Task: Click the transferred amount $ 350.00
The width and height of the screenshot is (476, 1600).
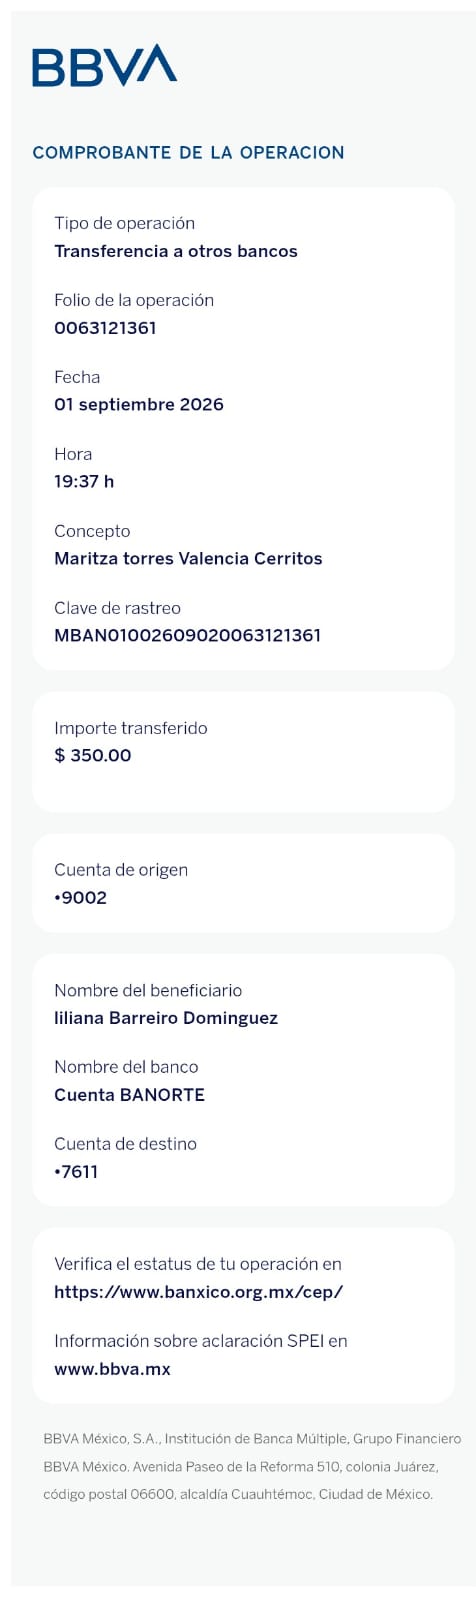Action: click(x=92, y=755)
